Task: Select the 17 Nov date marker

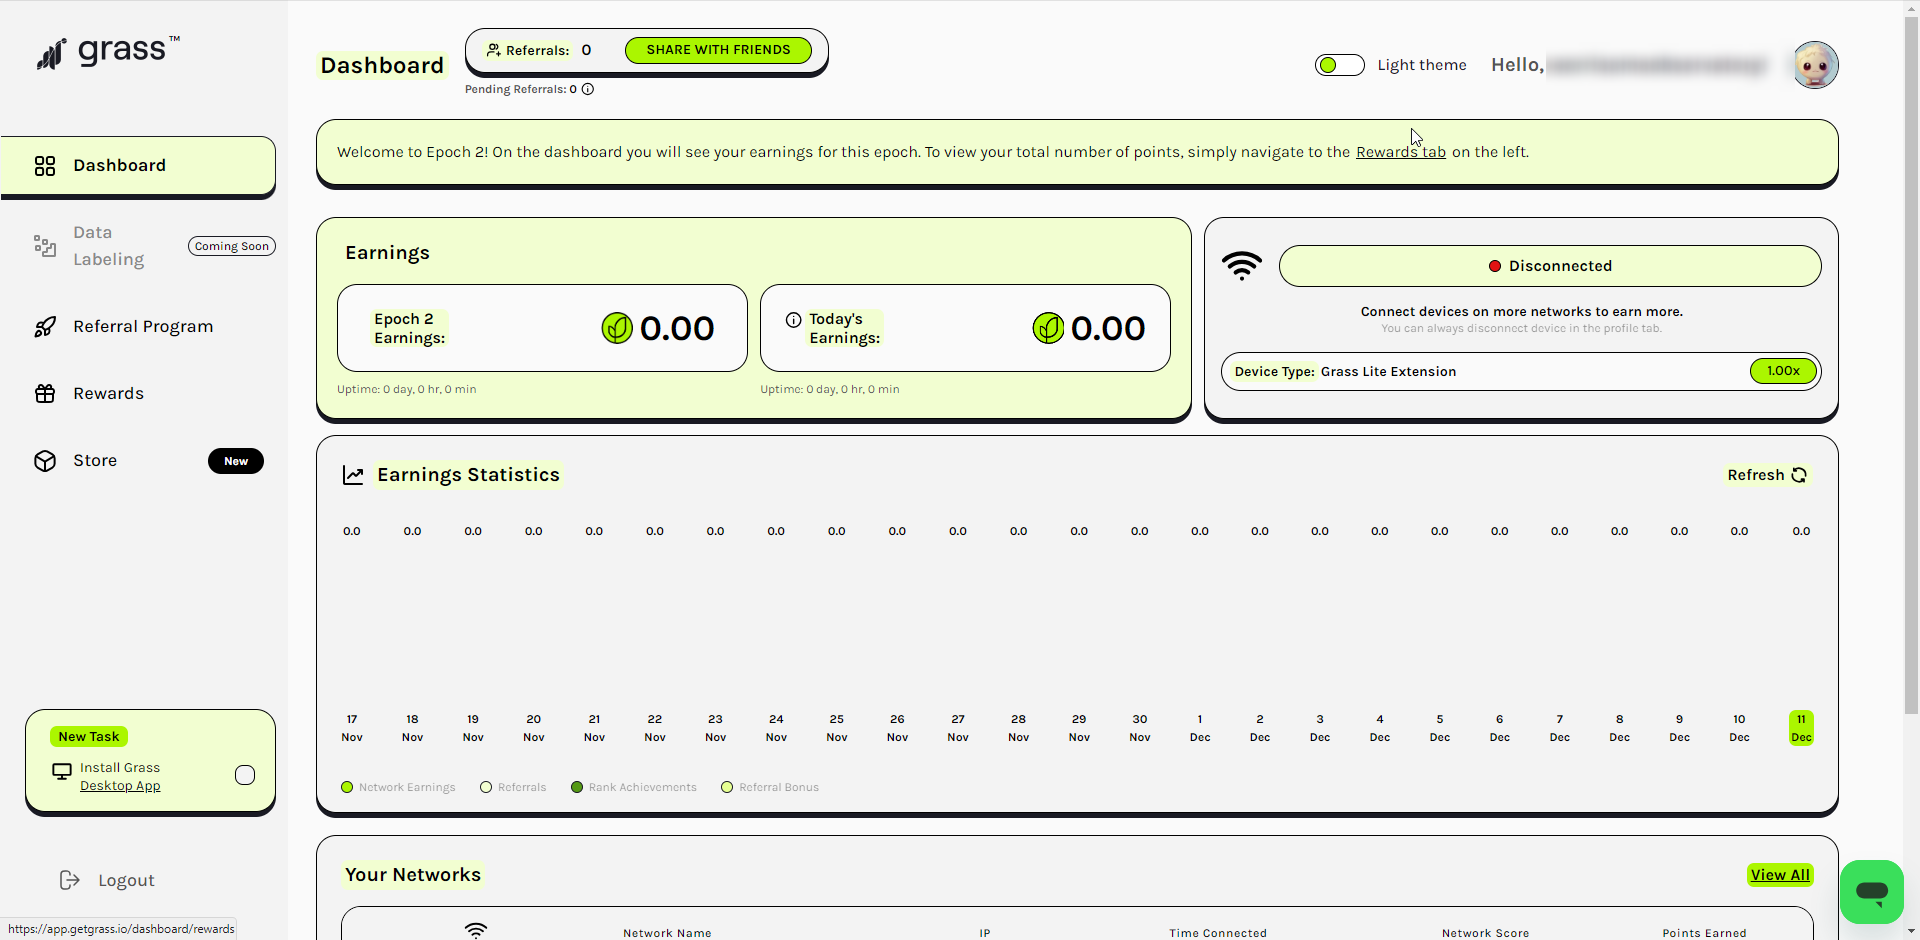Action: tap(352, 728)
